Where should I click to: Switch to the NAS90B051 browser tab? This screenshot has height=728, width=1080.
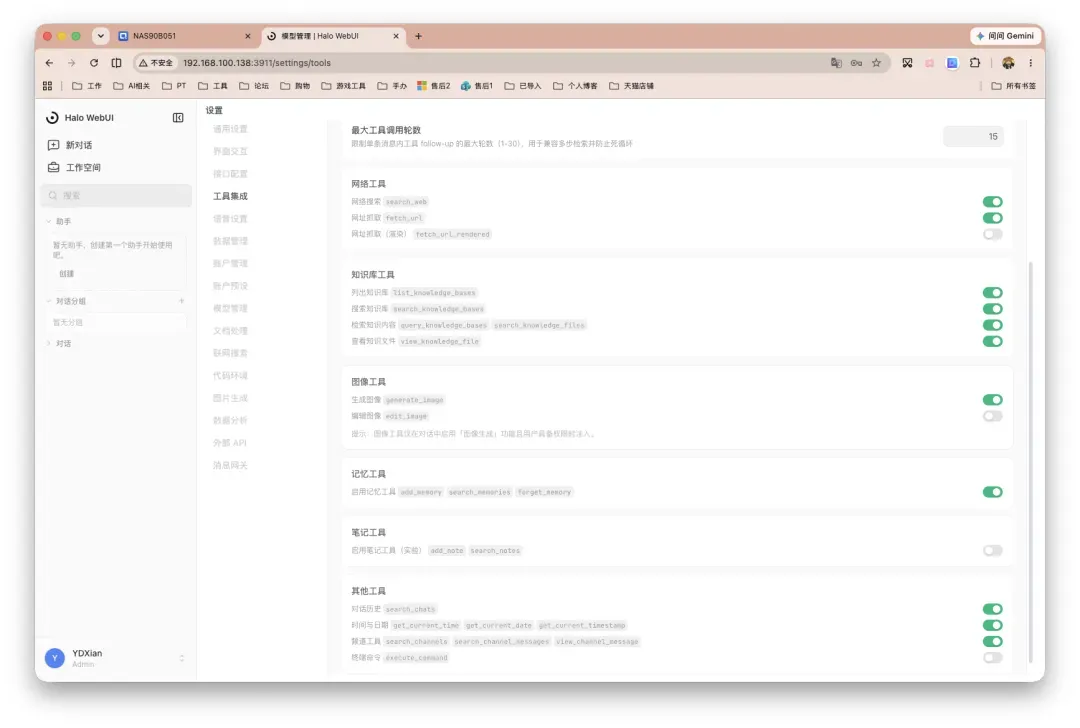(185, 36)
